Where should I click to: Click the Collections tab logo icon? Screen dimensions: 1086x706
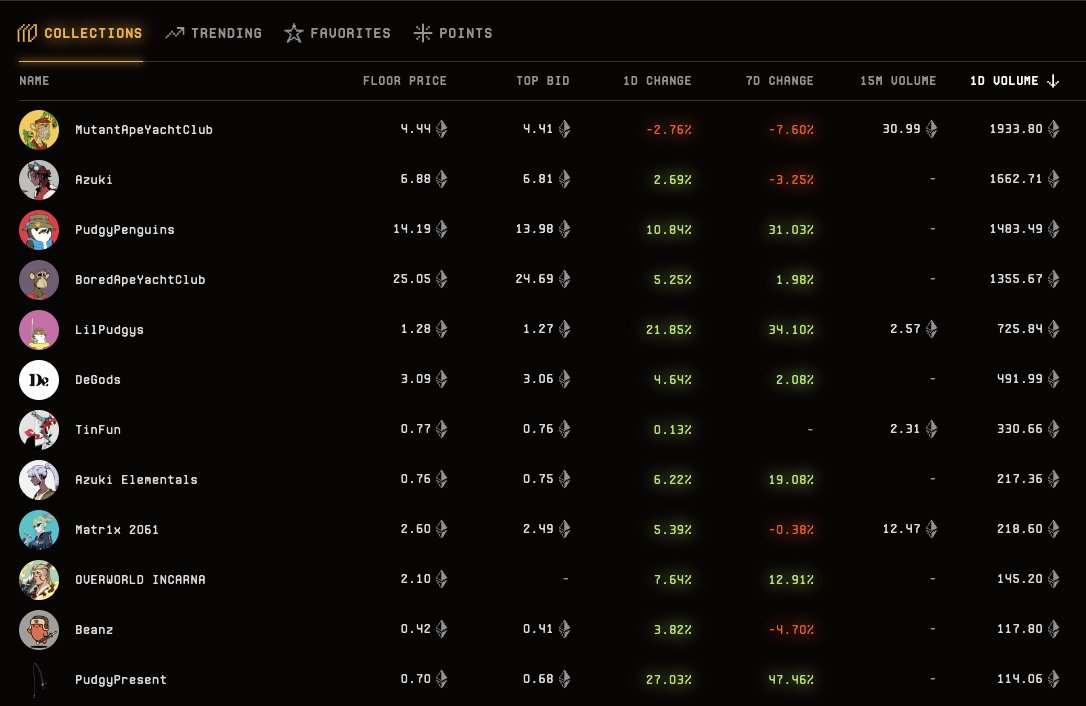click(27, 33)
